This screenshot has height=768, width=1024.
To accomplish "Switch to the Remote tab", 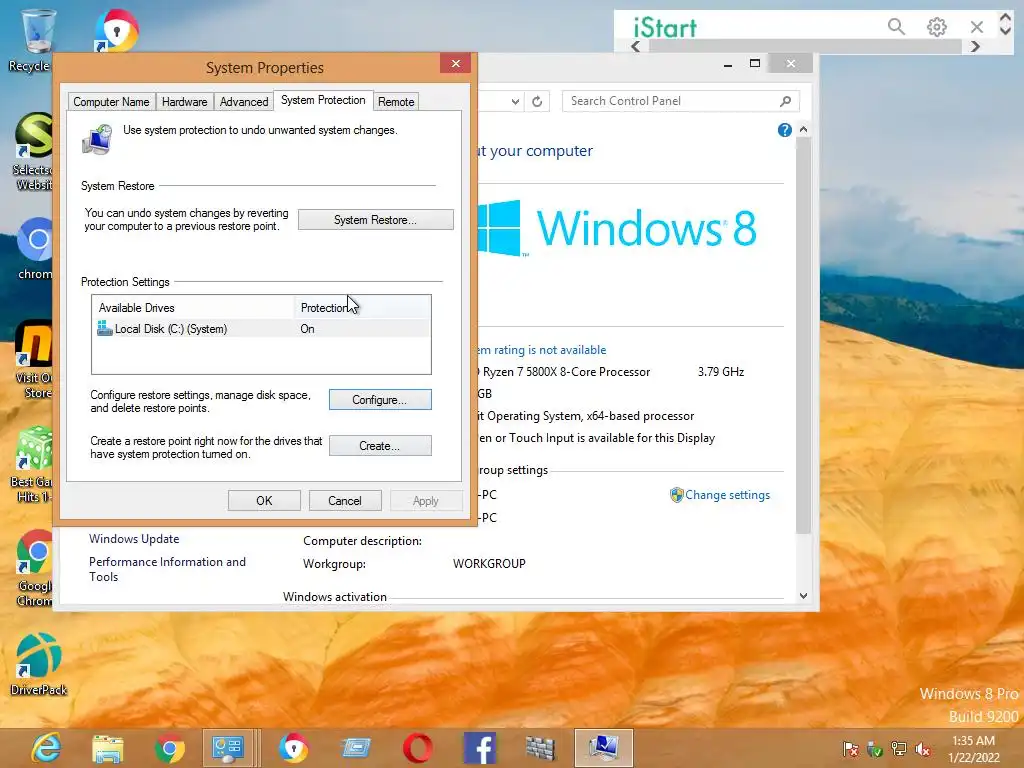I will tap(396, 102).
